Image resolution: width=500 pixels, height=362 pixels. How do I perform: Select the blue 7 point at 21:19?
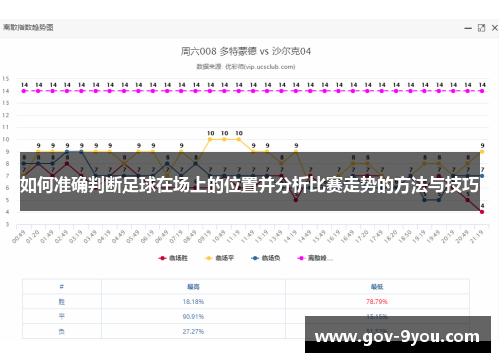coord(482,176)
